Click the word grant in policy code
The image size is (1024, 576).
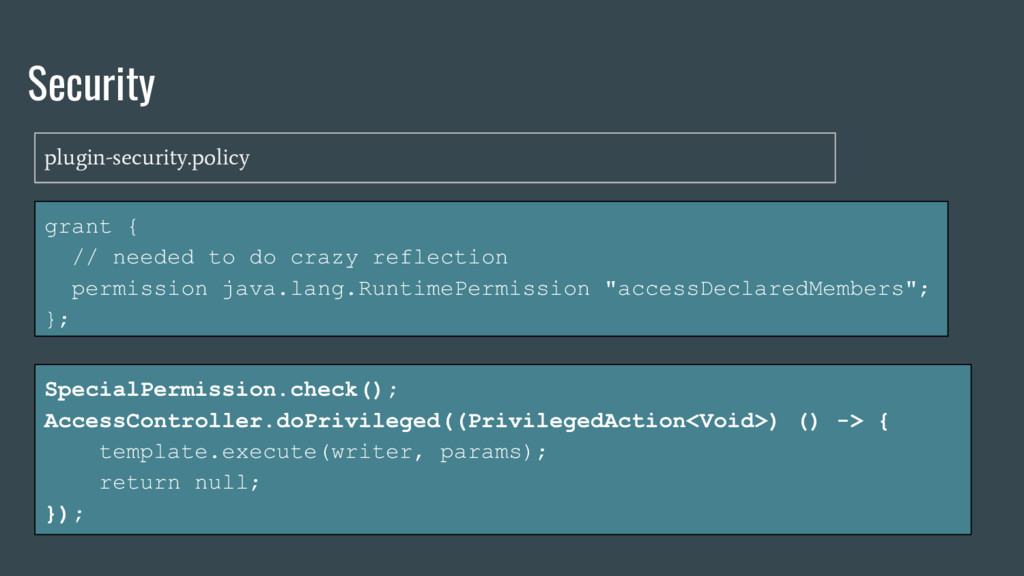(x=78, y=227)
